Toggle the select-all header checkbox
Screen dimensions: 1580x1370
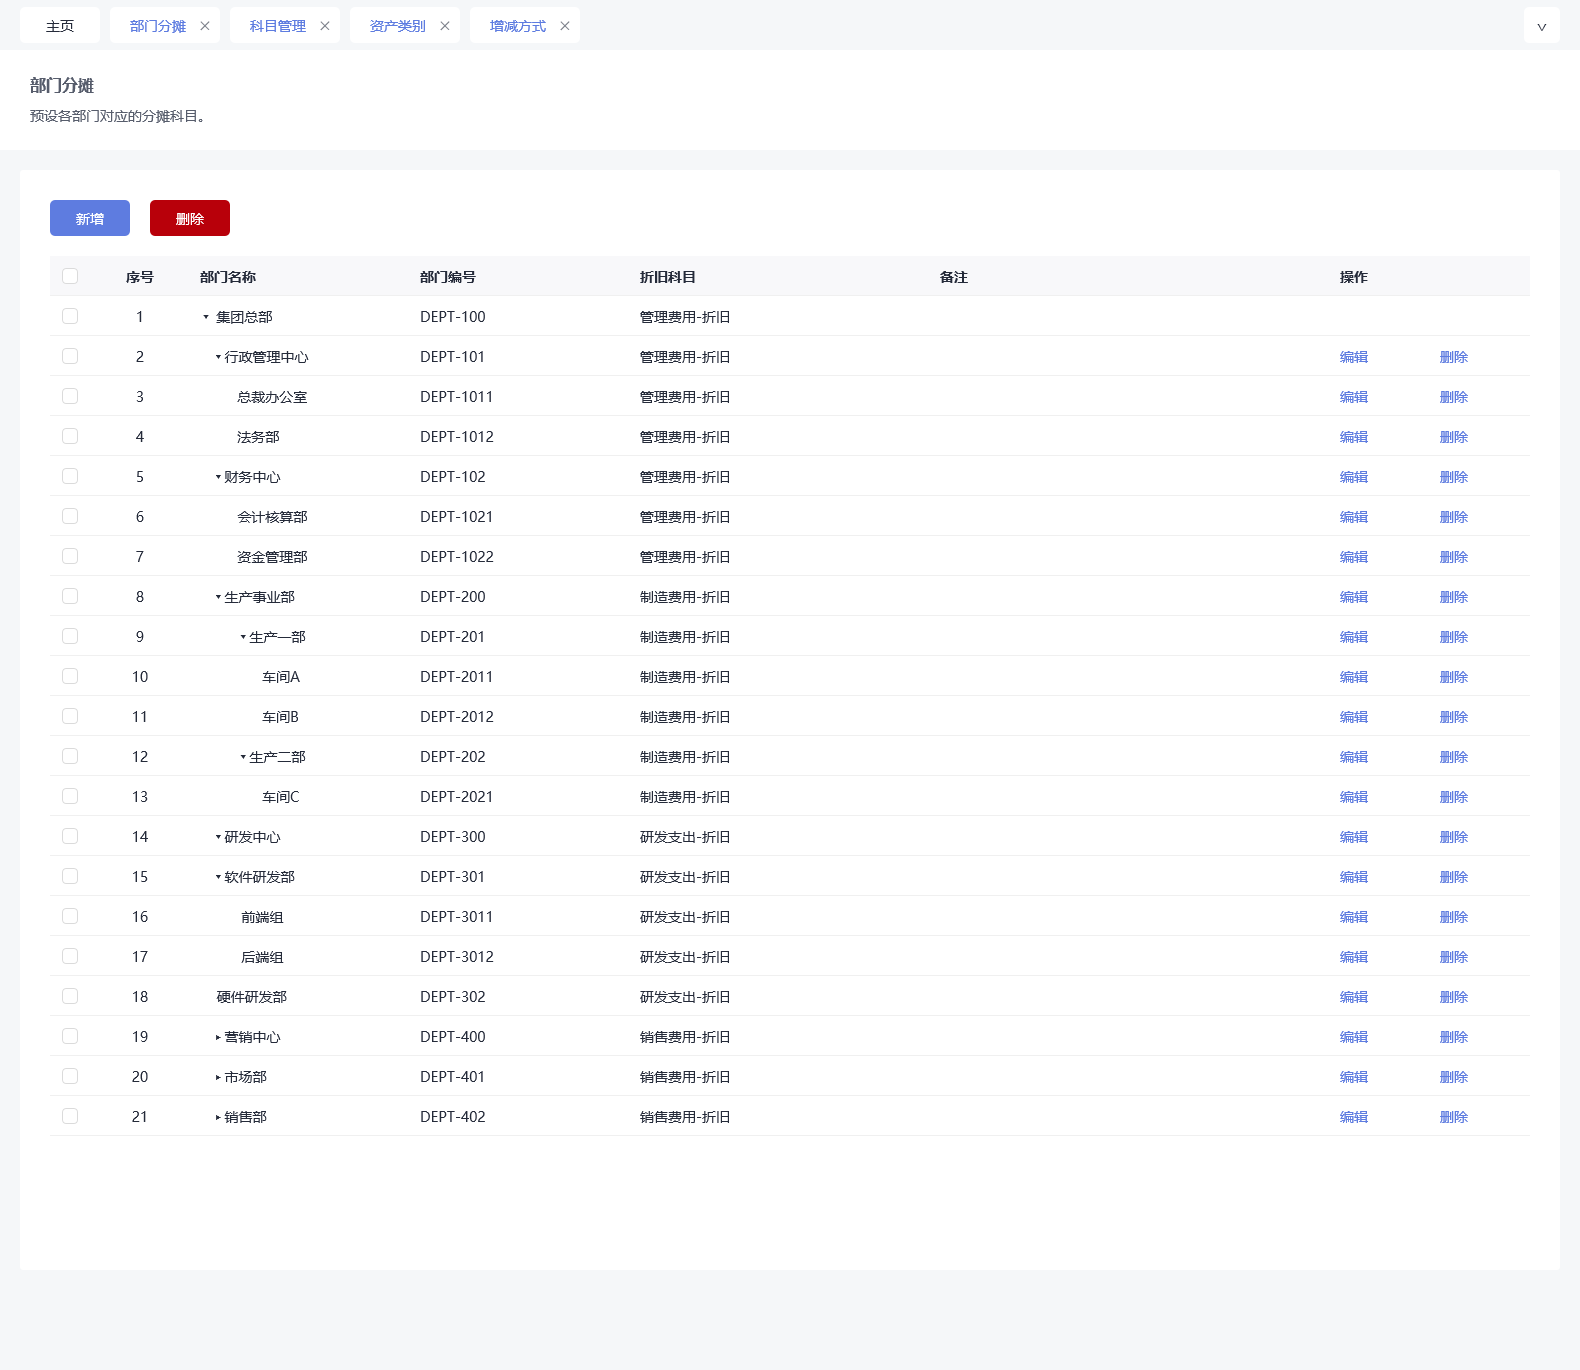click(70, 276)
